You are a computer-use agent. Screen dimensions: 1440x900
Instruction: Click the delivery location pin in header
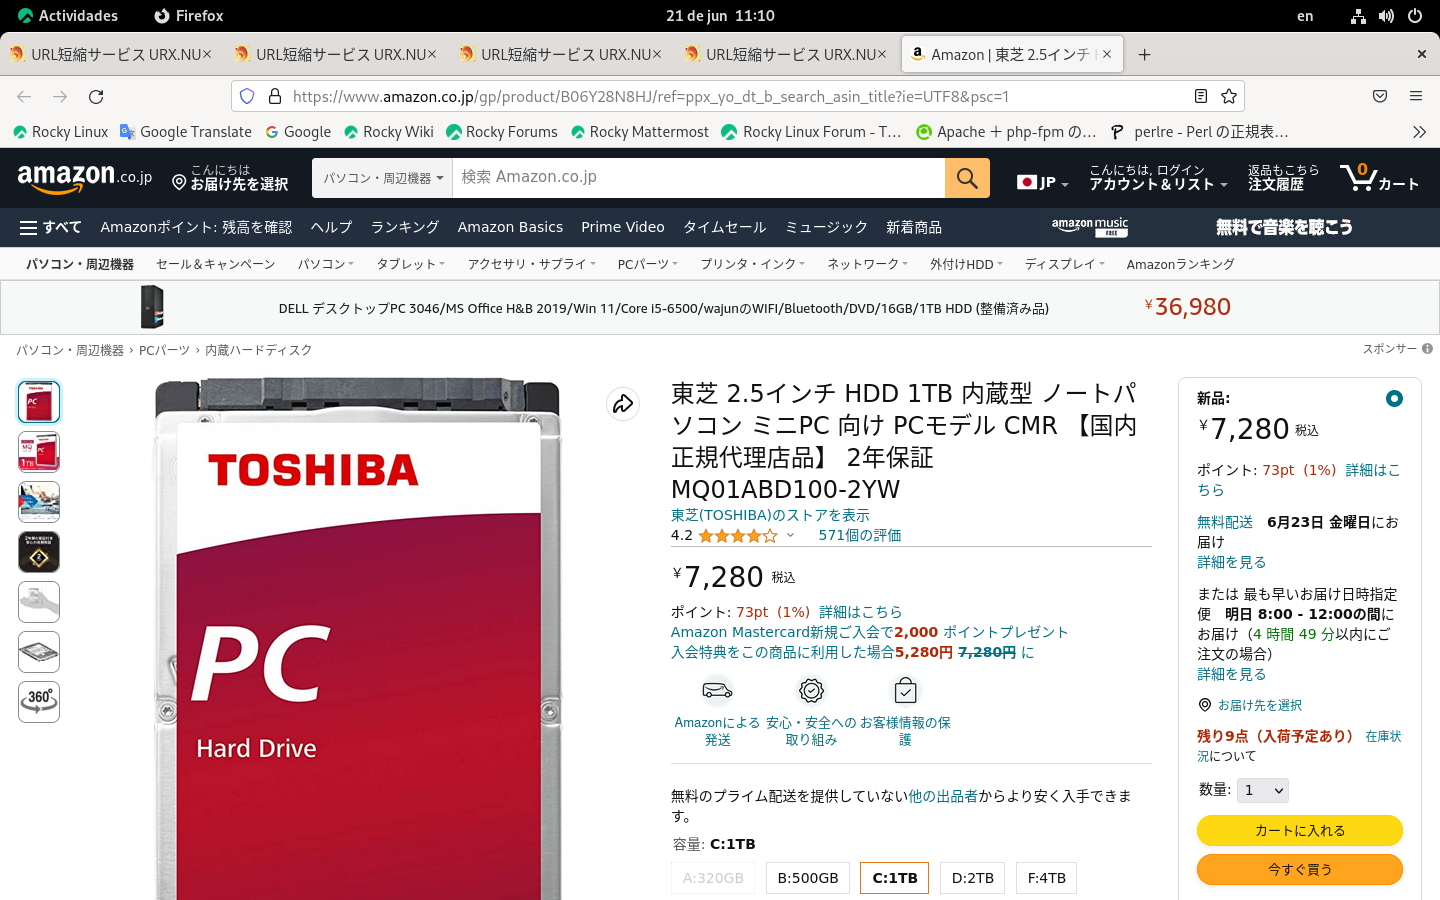pyautogui.click(x=179, y=182)
